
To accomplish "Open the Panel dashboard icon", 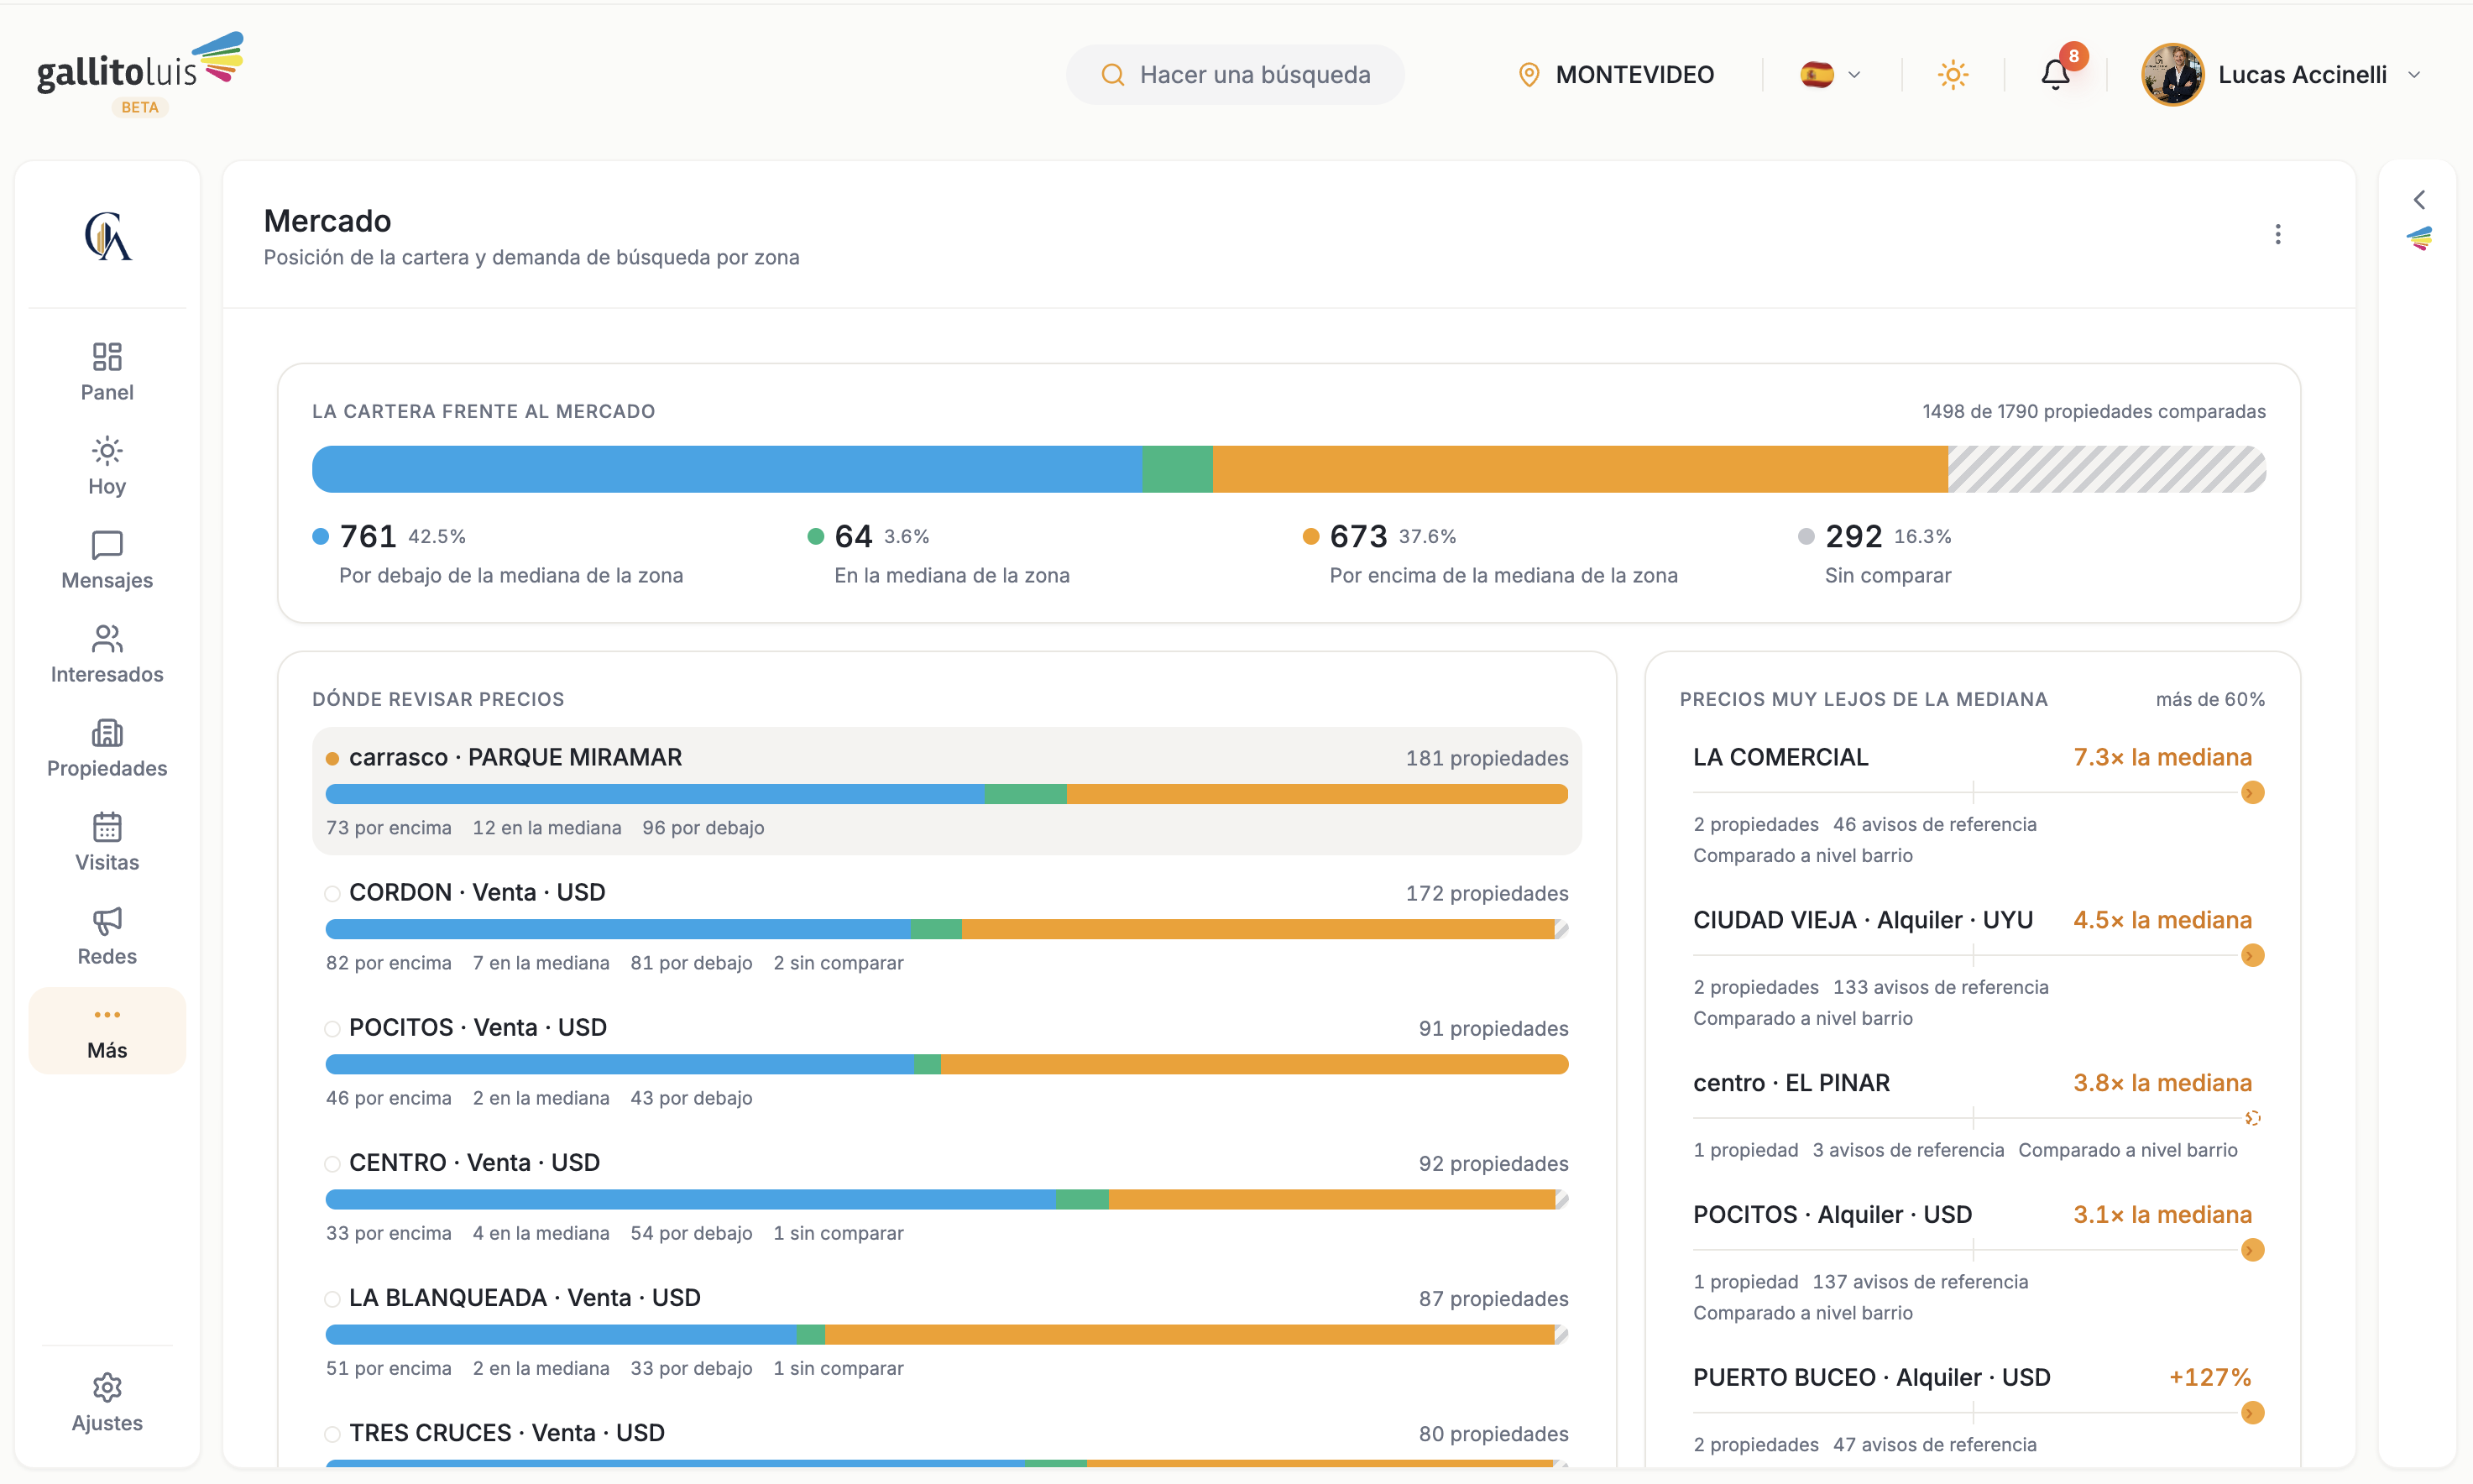I will coord(107,357).
